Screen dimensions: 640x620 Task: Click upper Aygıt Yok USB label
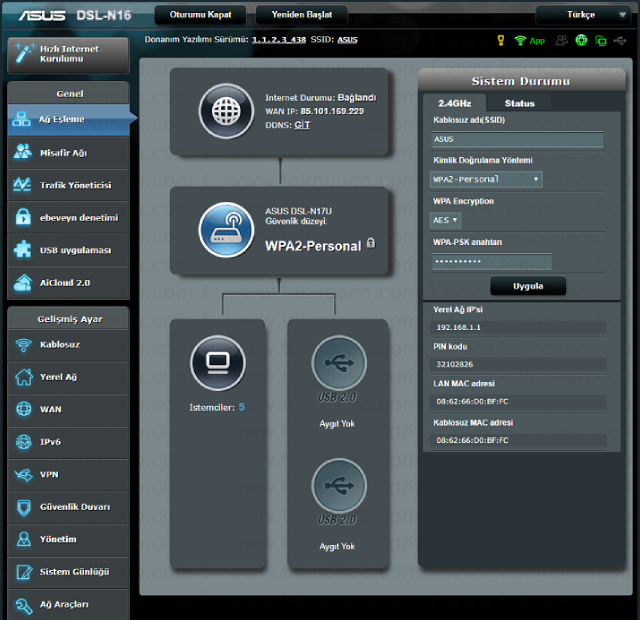pos(337,424)
